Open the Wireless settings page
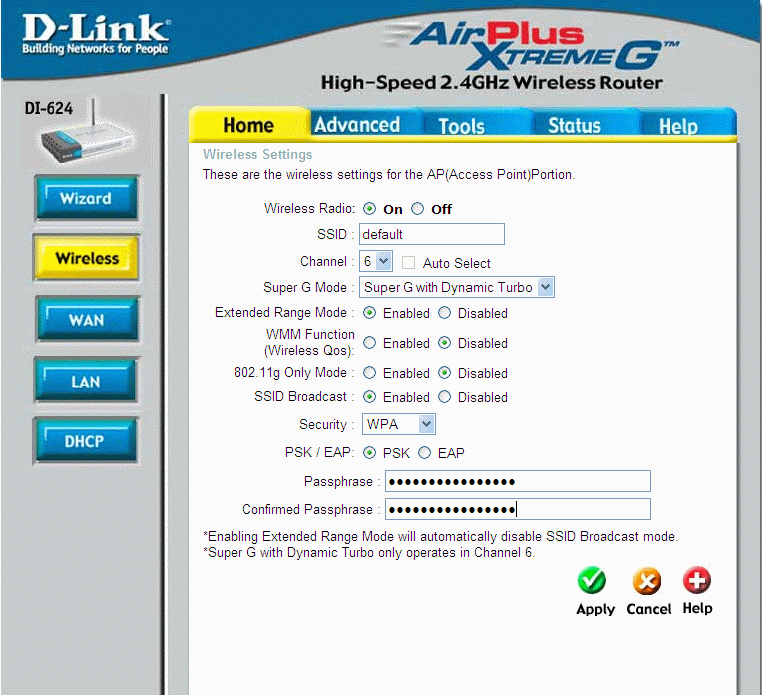The image size is (762, 695). coord(87,258)
